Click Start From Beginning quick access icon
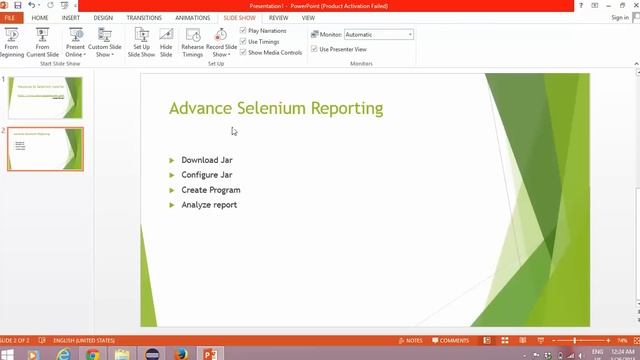The height and width of the screenshot is (360, 640). [x=64, y=5]
